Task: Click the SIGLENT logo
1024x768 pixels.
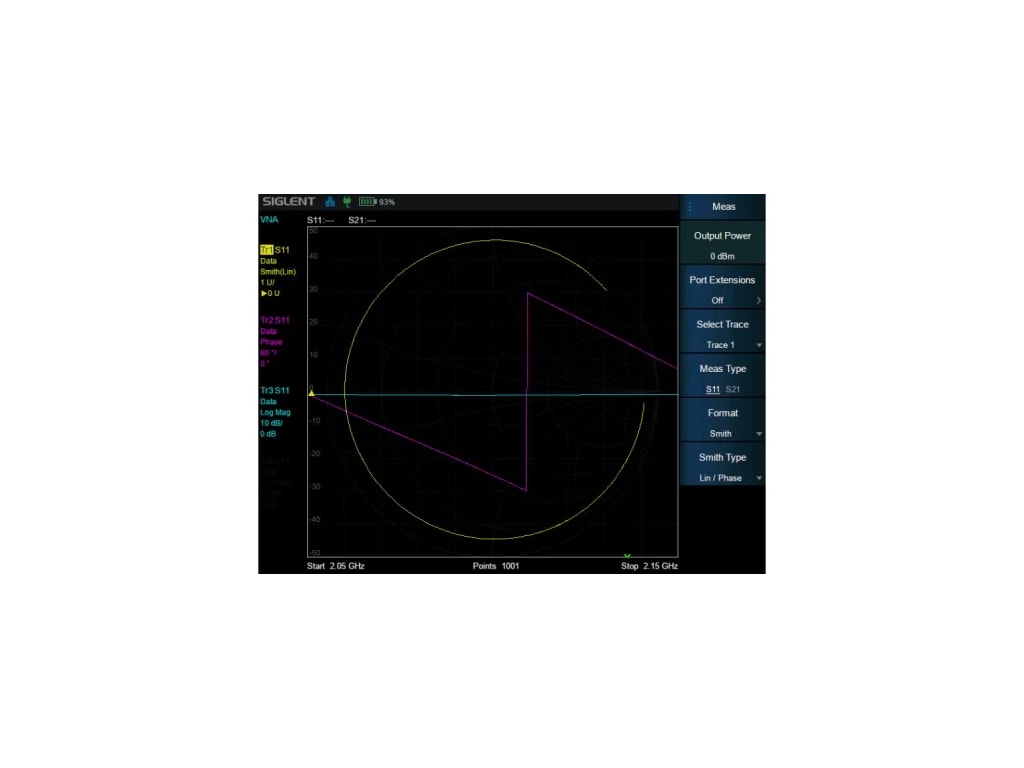Action: 289,199
